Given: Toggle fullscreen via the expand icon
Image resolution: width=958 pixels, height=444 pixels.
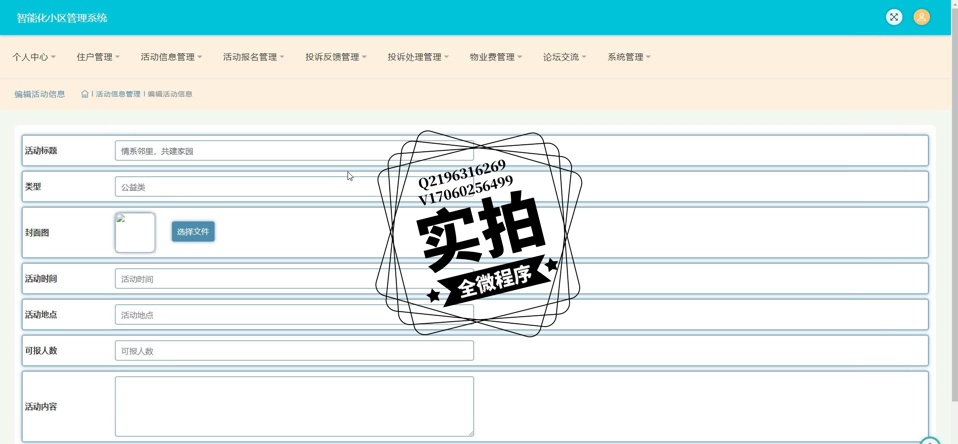Looking at the screenshot, I should (x=894, y=17).
